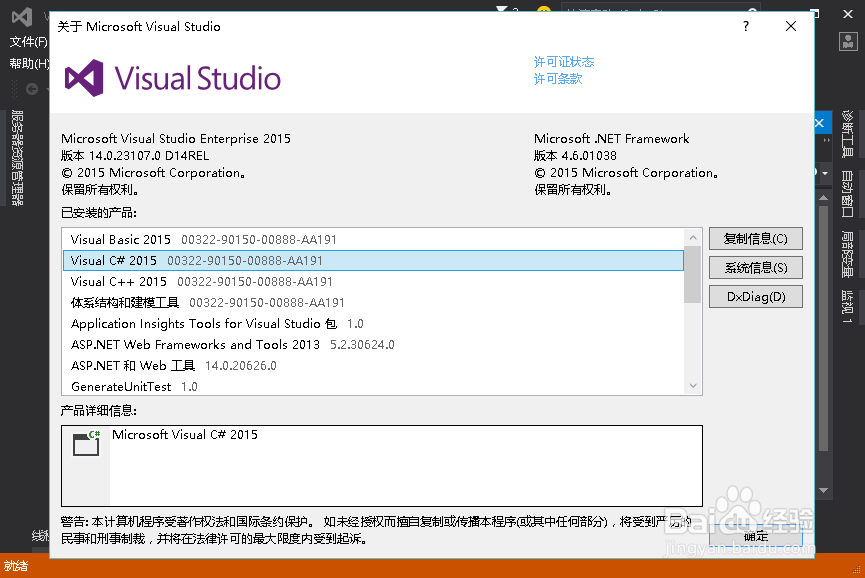This screenshot has height=578, width=865.
Task: Select Visual Basic 2015 in installed products
Action: (x=373, y=239)
